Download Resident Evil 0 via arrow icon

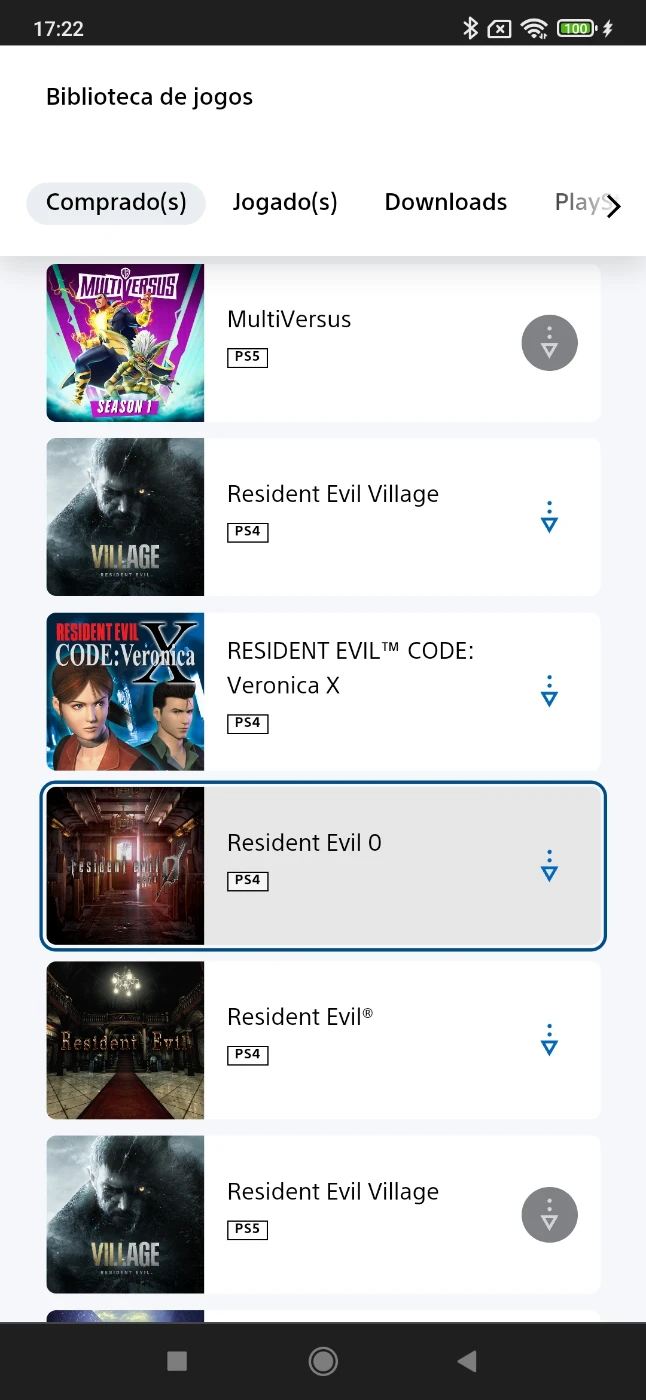click(x=549, y=866)
